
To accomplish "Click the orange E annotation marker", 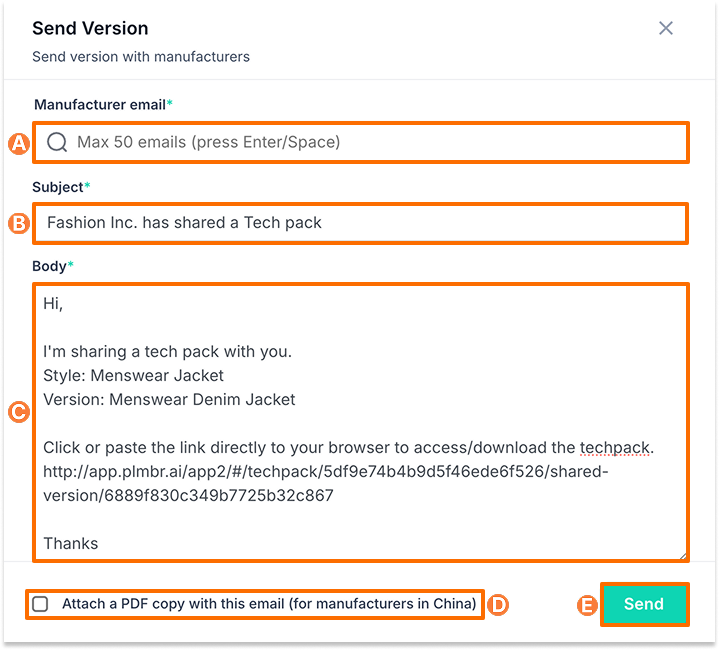I will [x=588, y=604].
